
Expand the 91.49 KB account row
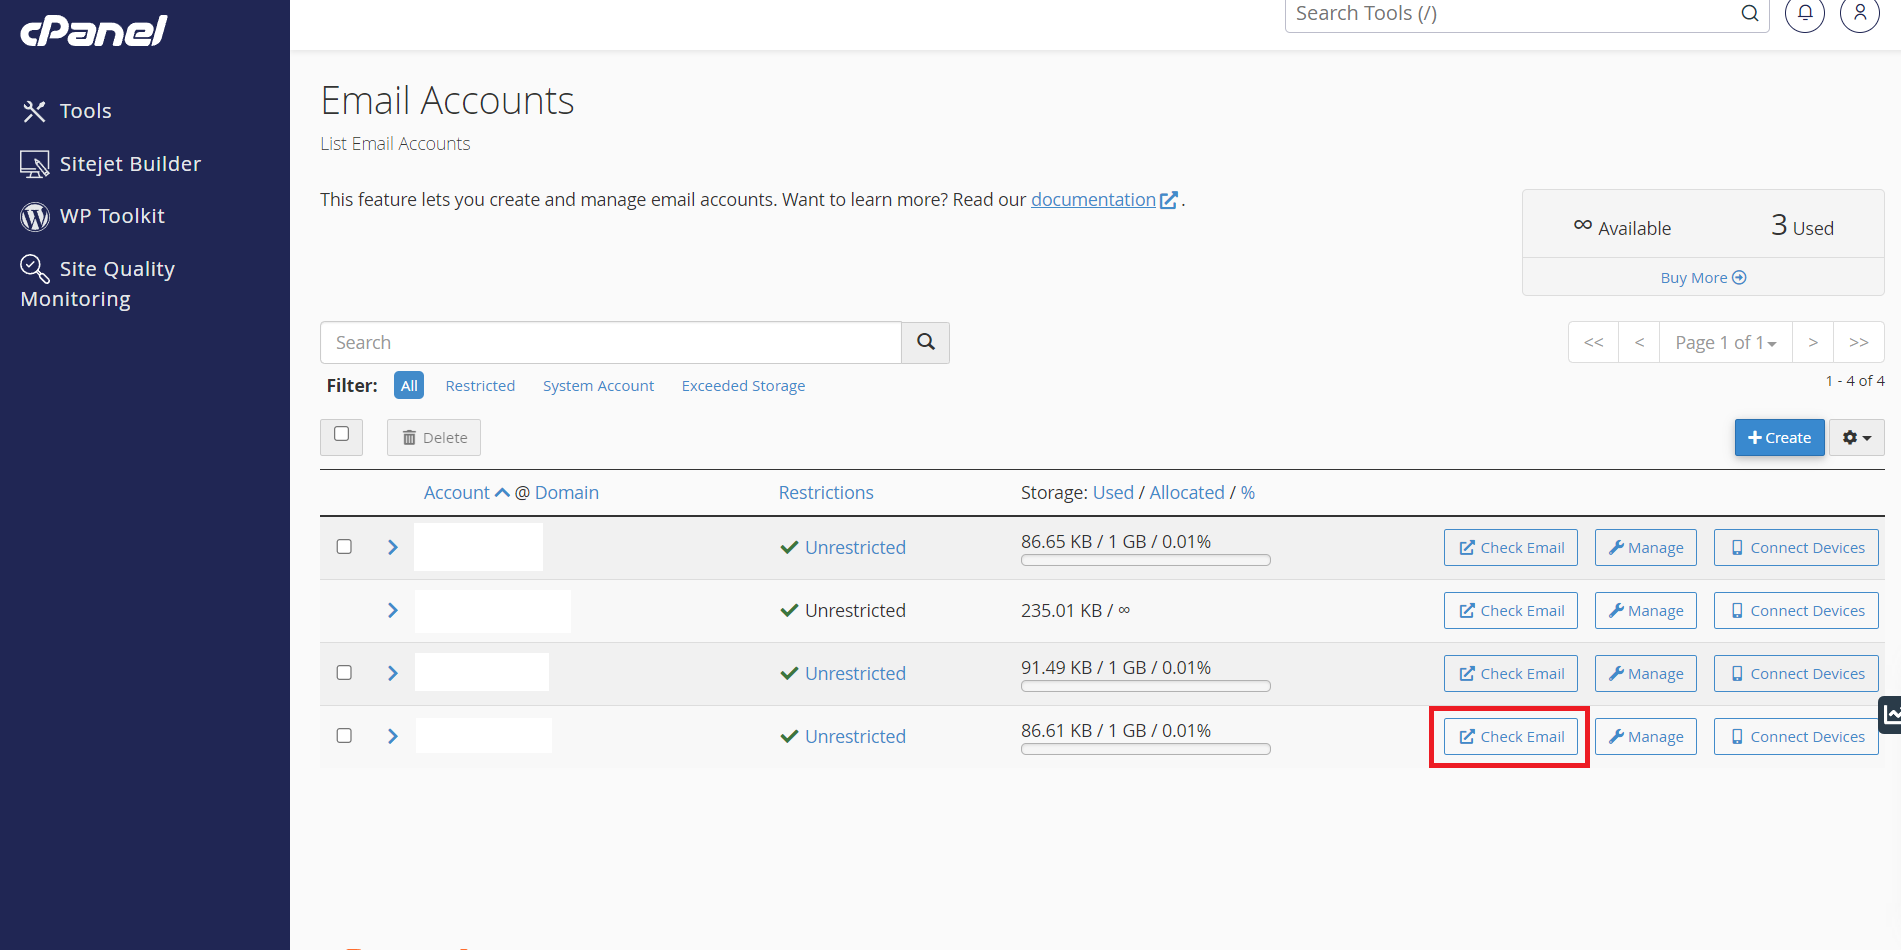pos(393,673)
